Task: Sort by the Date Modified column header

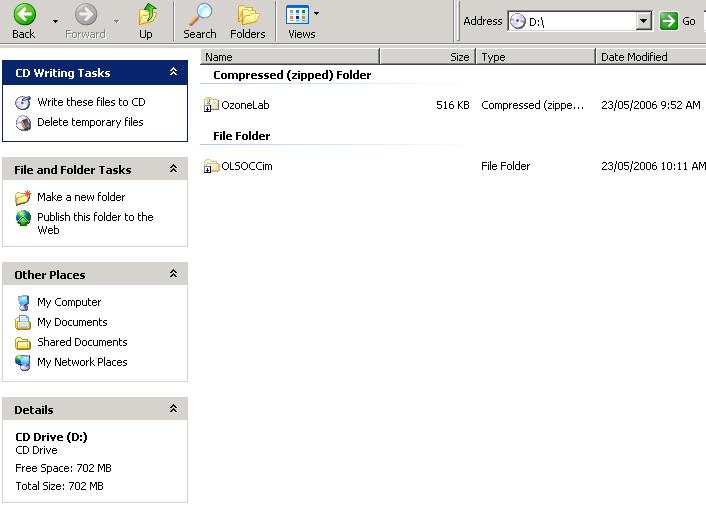Action: point(651,57)
